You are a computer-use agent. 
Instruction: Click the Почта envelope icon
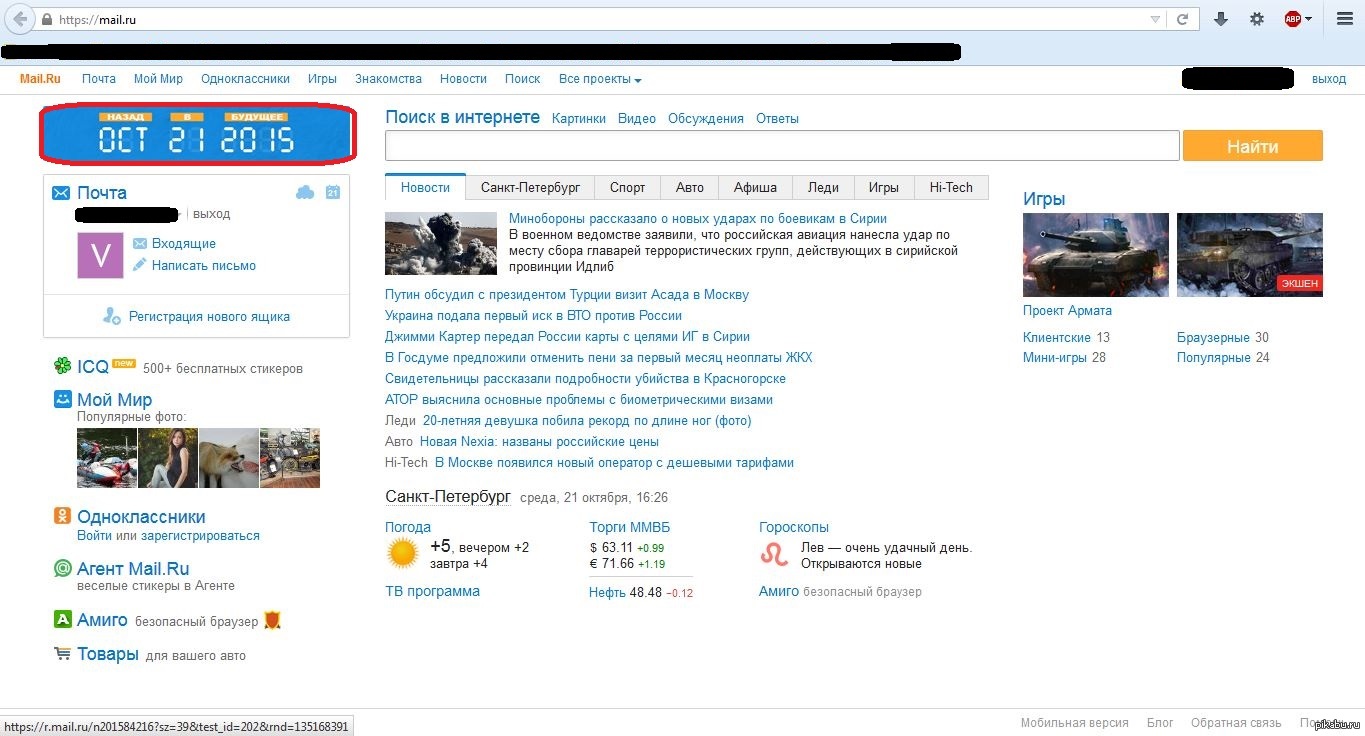click(61, 192)
